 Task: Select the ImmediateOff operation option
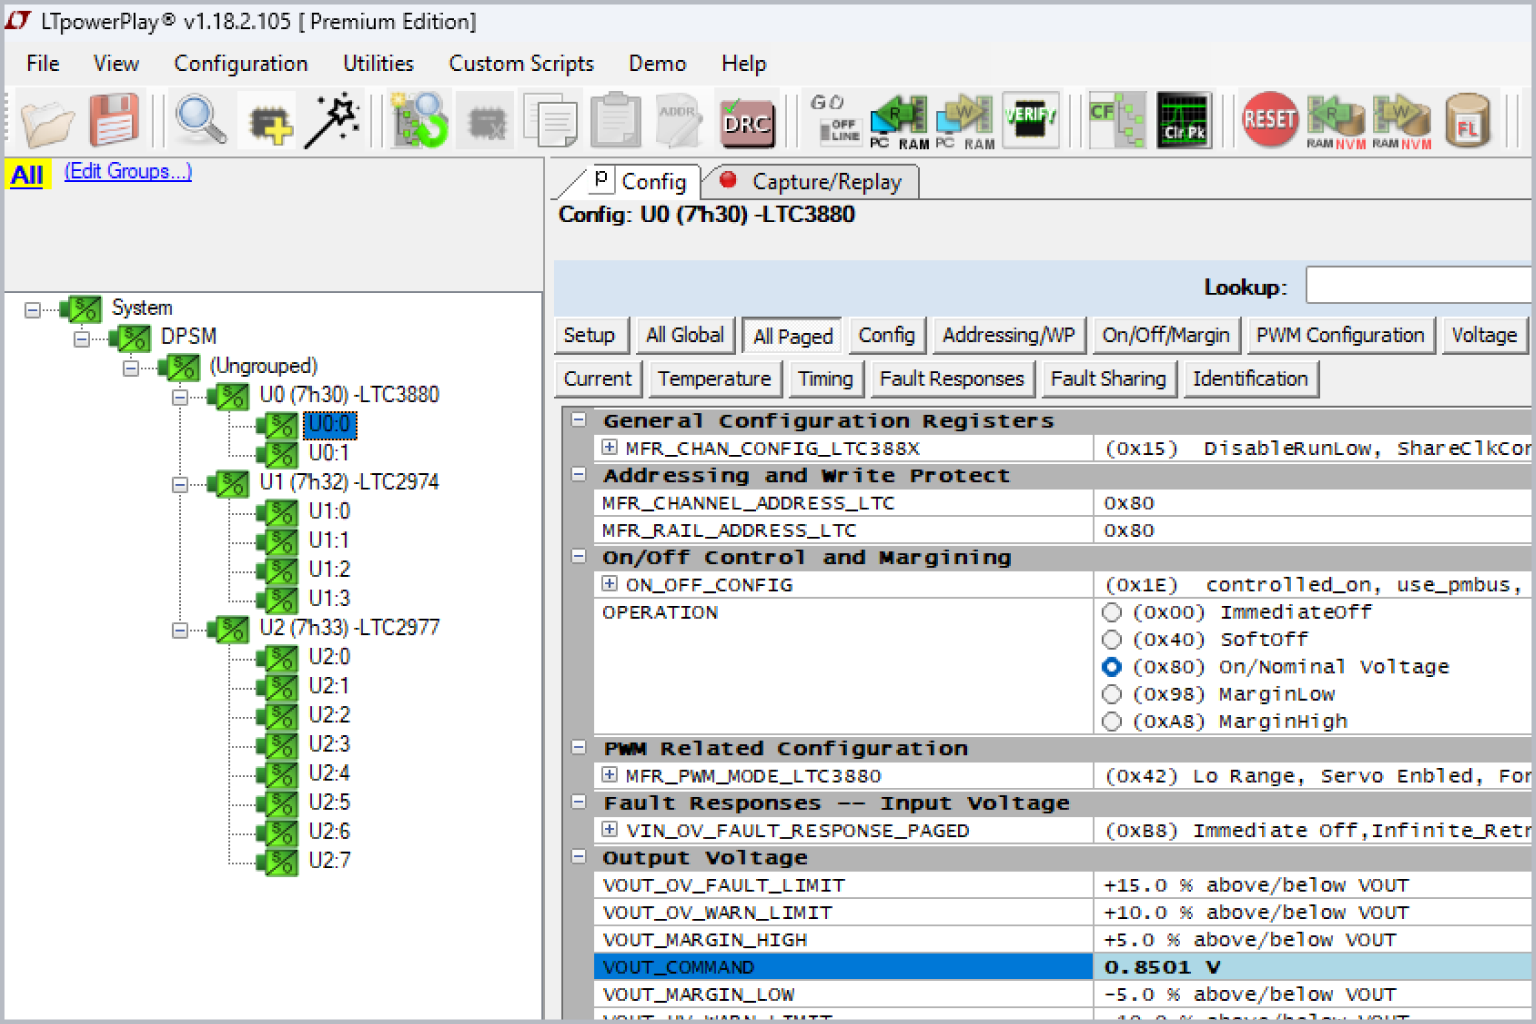[1112, 612]
